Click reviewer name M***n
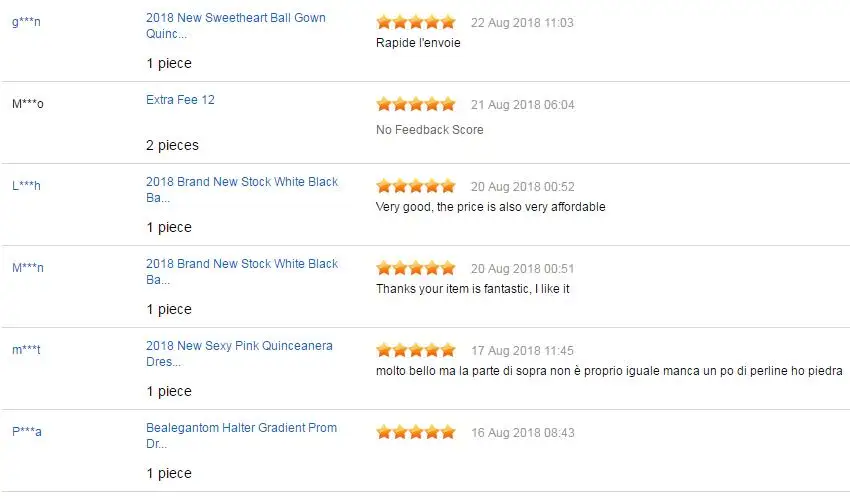Viewport: 850px width, 499px height. [x=28, y=268]
